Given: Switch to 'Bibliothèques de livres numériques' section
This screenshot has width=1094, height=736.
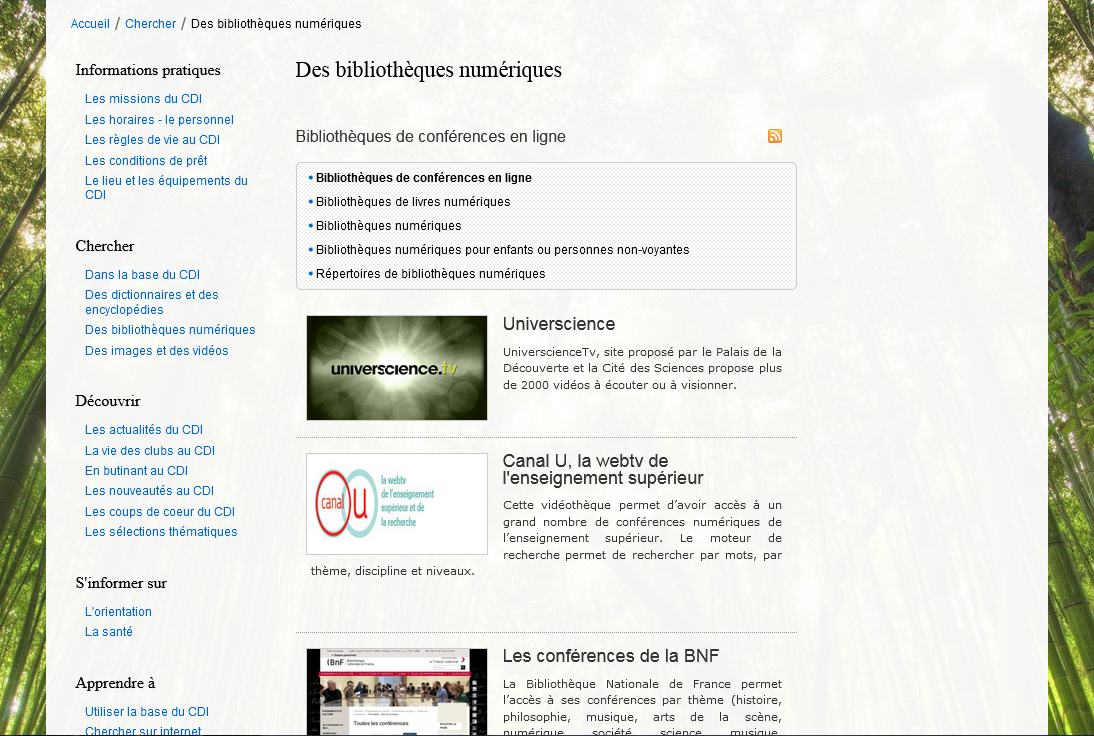Looking at the screenshot, I should 413,202.
